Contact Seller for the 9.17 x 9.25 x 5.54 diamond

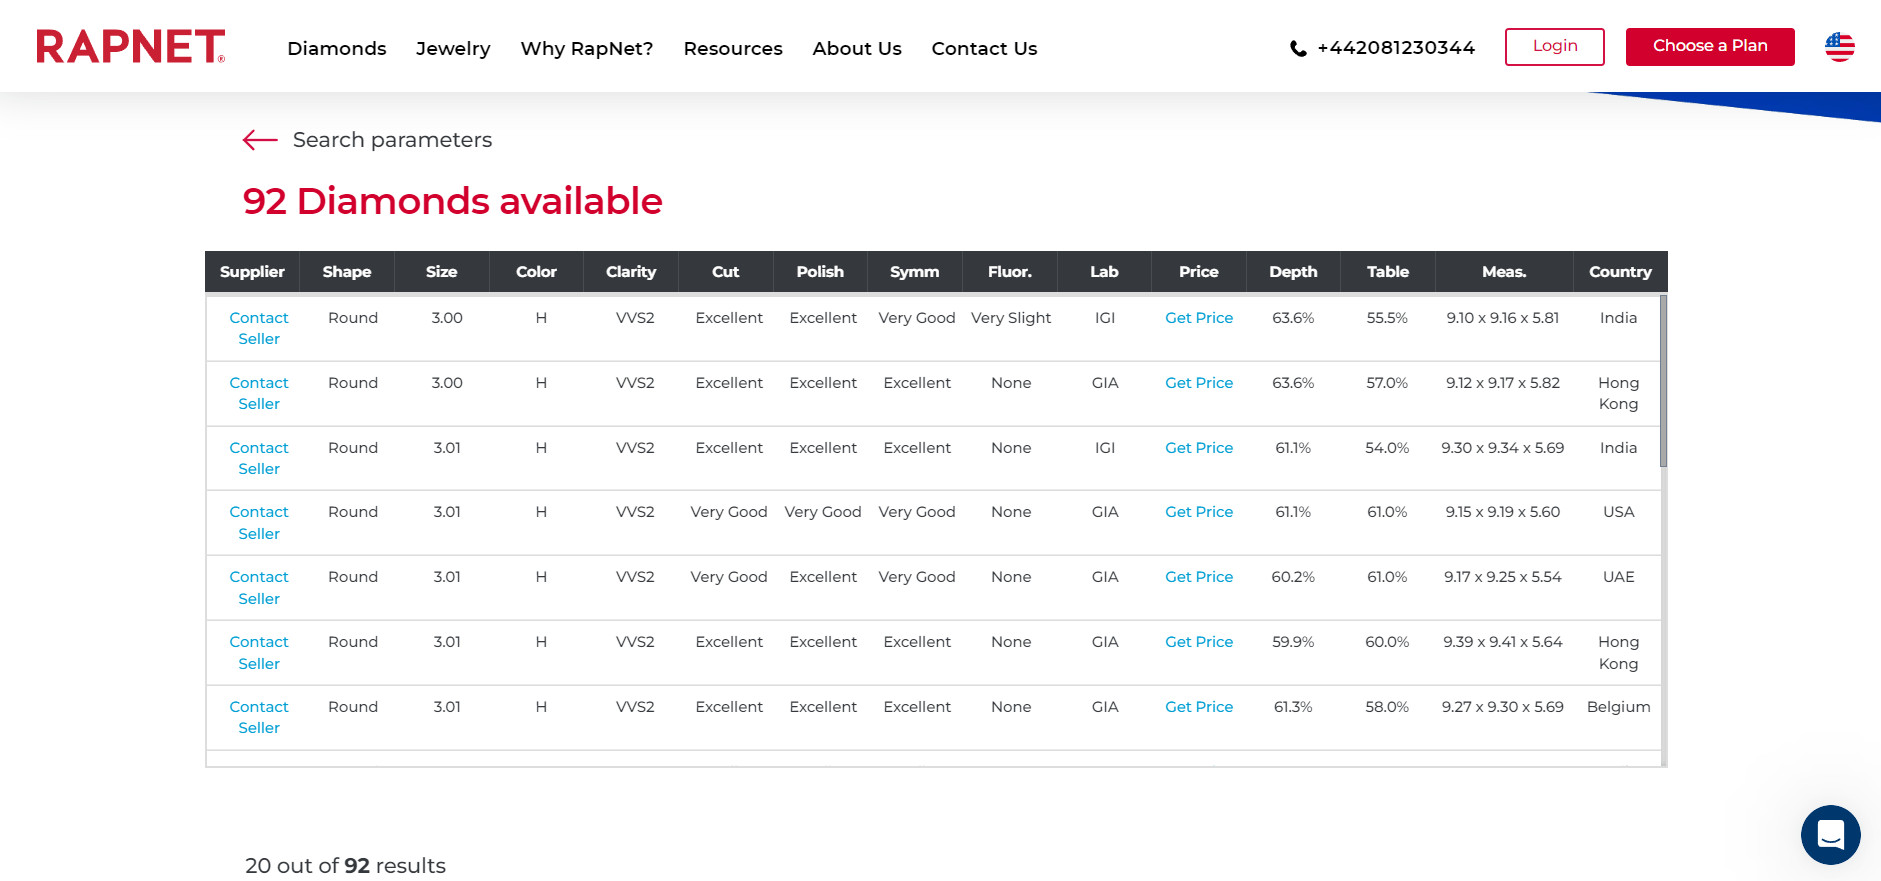click(259, 588)
